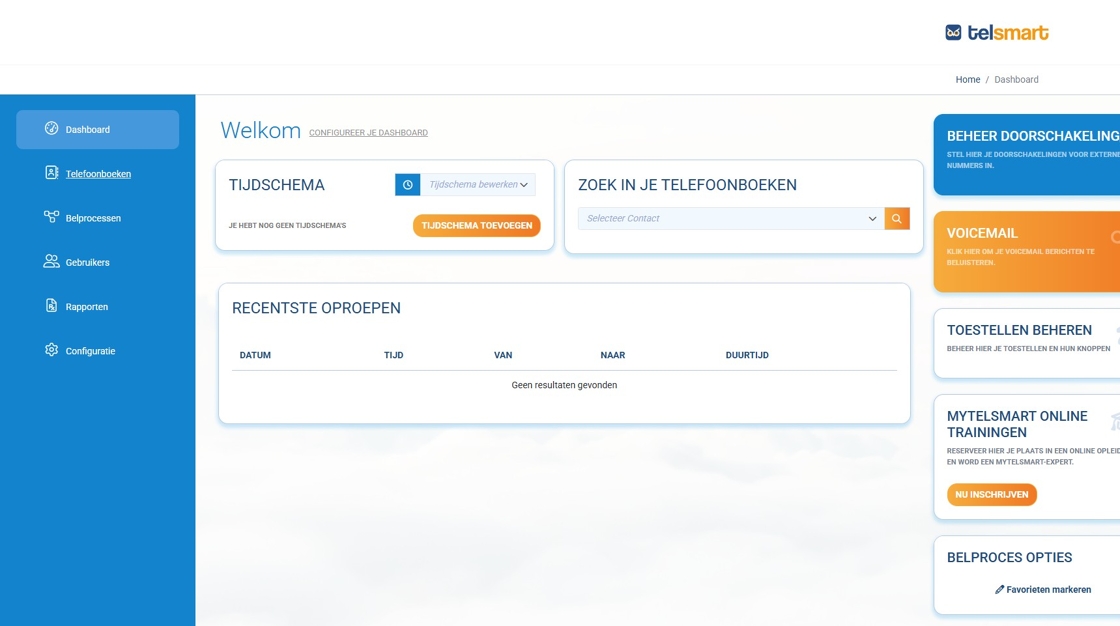Click the telsmart logo
The height and width of the screenshot is (626, 1120).
[x=996, y=32]
